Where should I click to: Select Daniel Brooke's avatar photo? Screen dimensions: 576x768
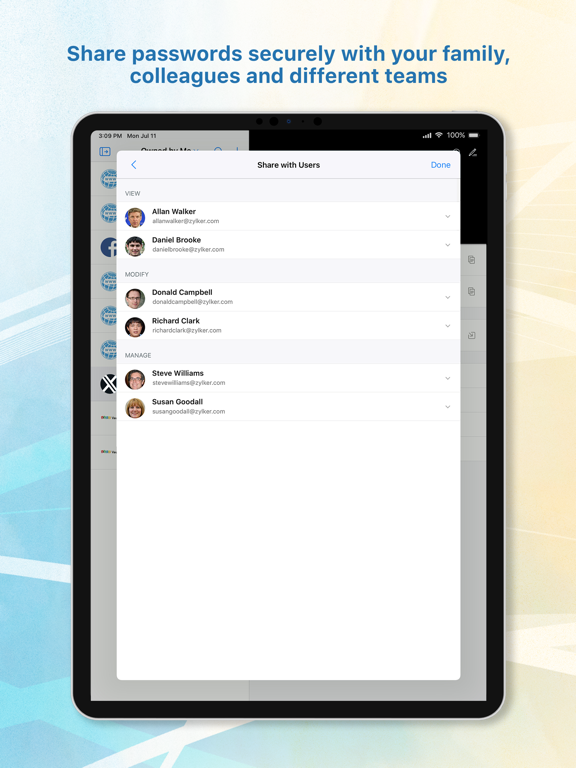(135, 246)
